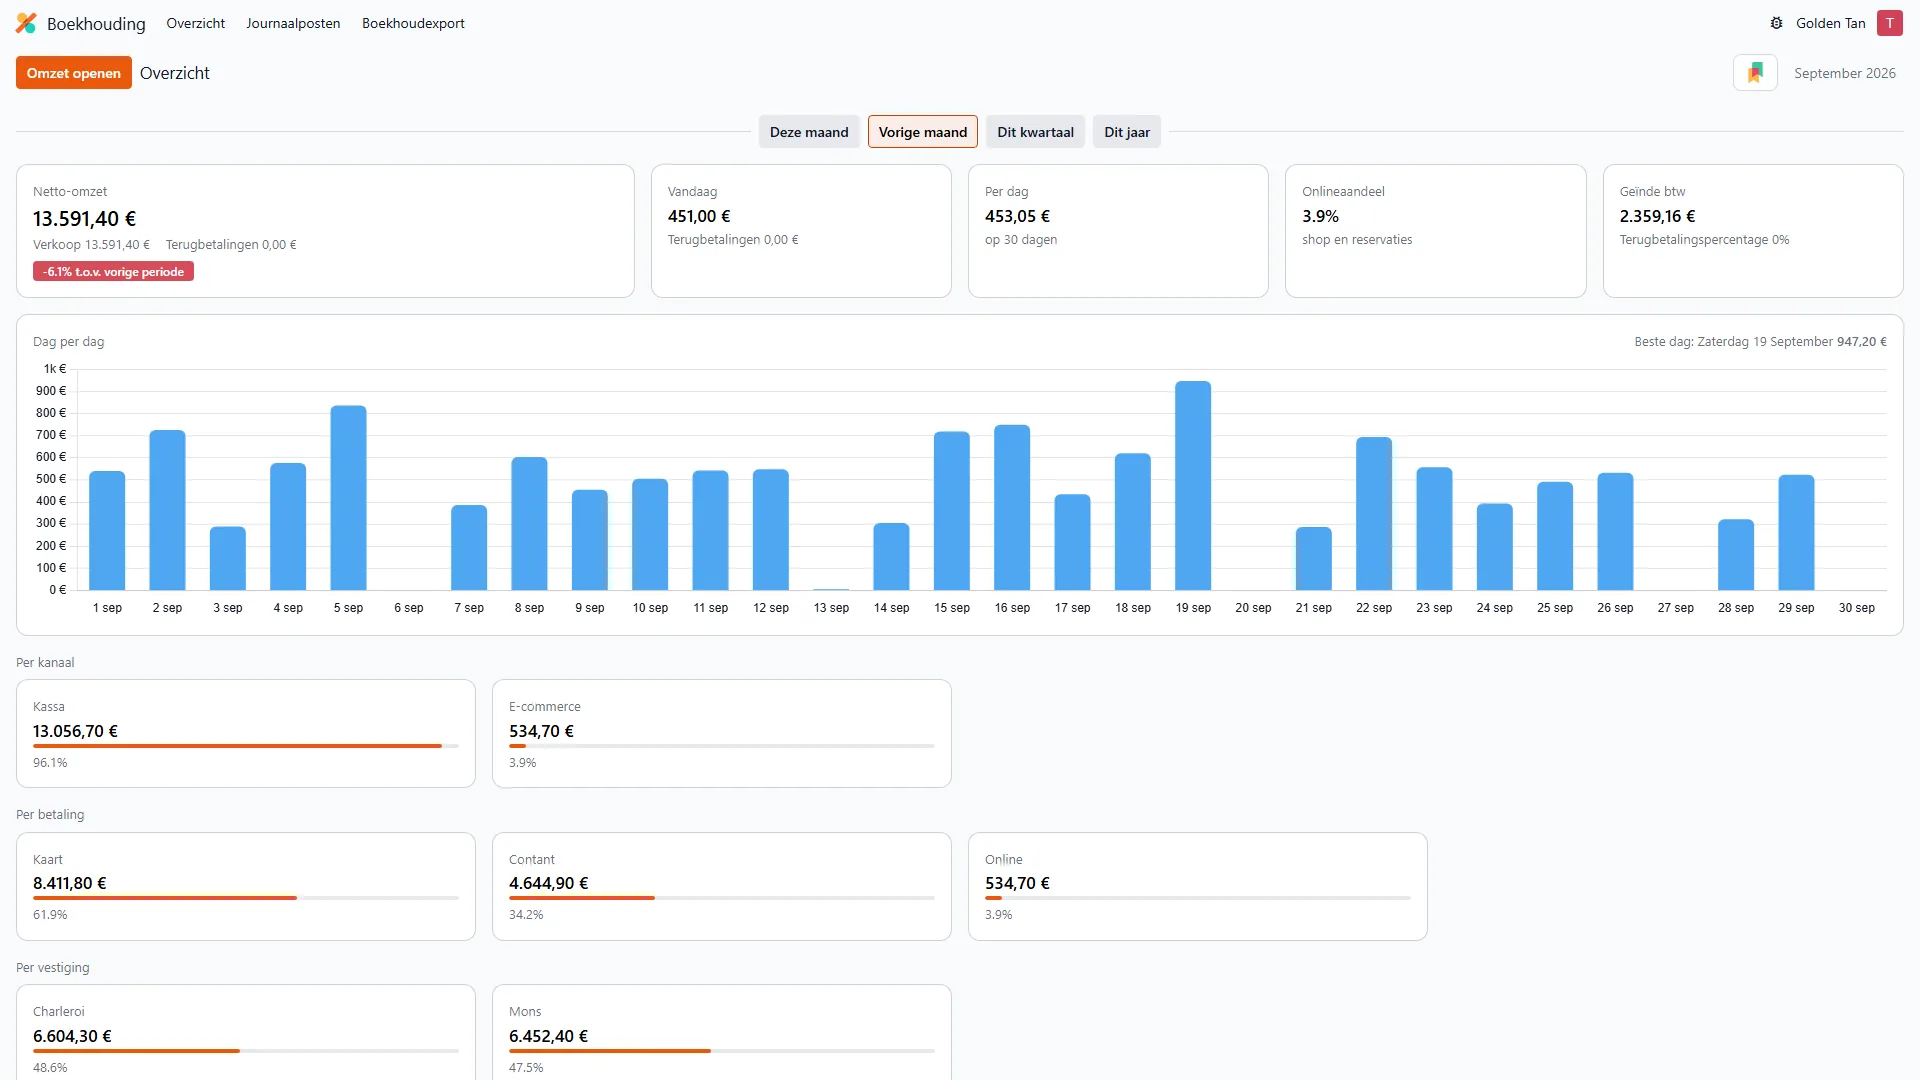
Task: Click the Dag per dag chart title
Action: [x=68, y=342]
